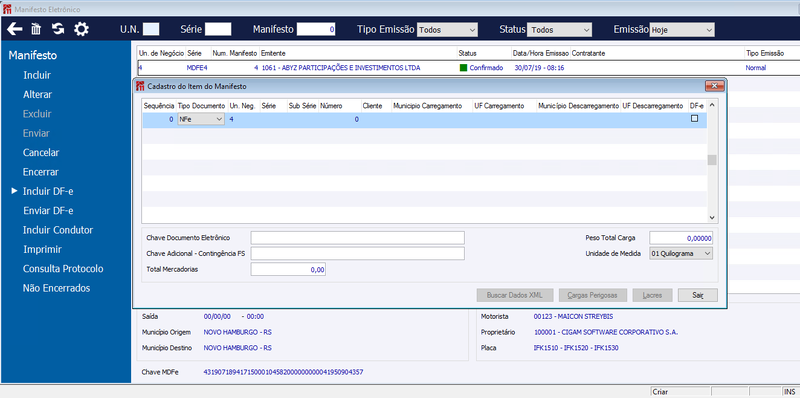Click the refresh sync icon
The height and width of the screenshot is (398, 800).
point(58,29)
